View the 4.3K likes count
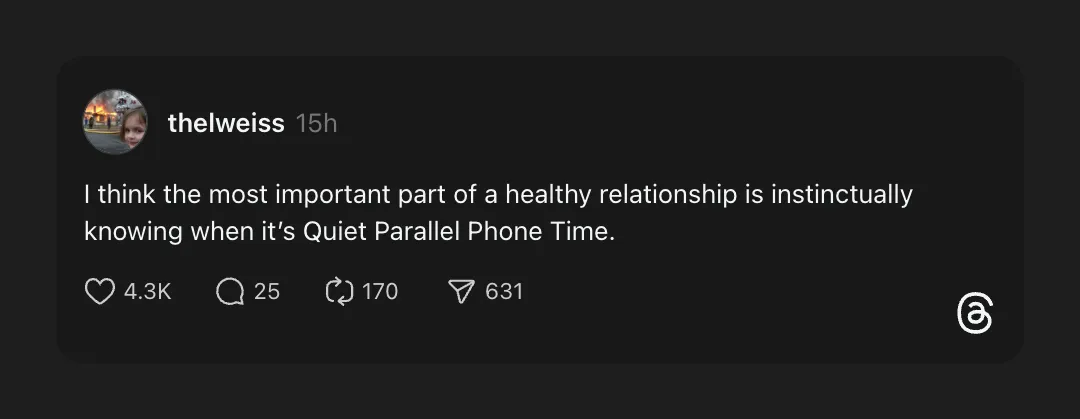1080x419 pixels. point(148,291)
